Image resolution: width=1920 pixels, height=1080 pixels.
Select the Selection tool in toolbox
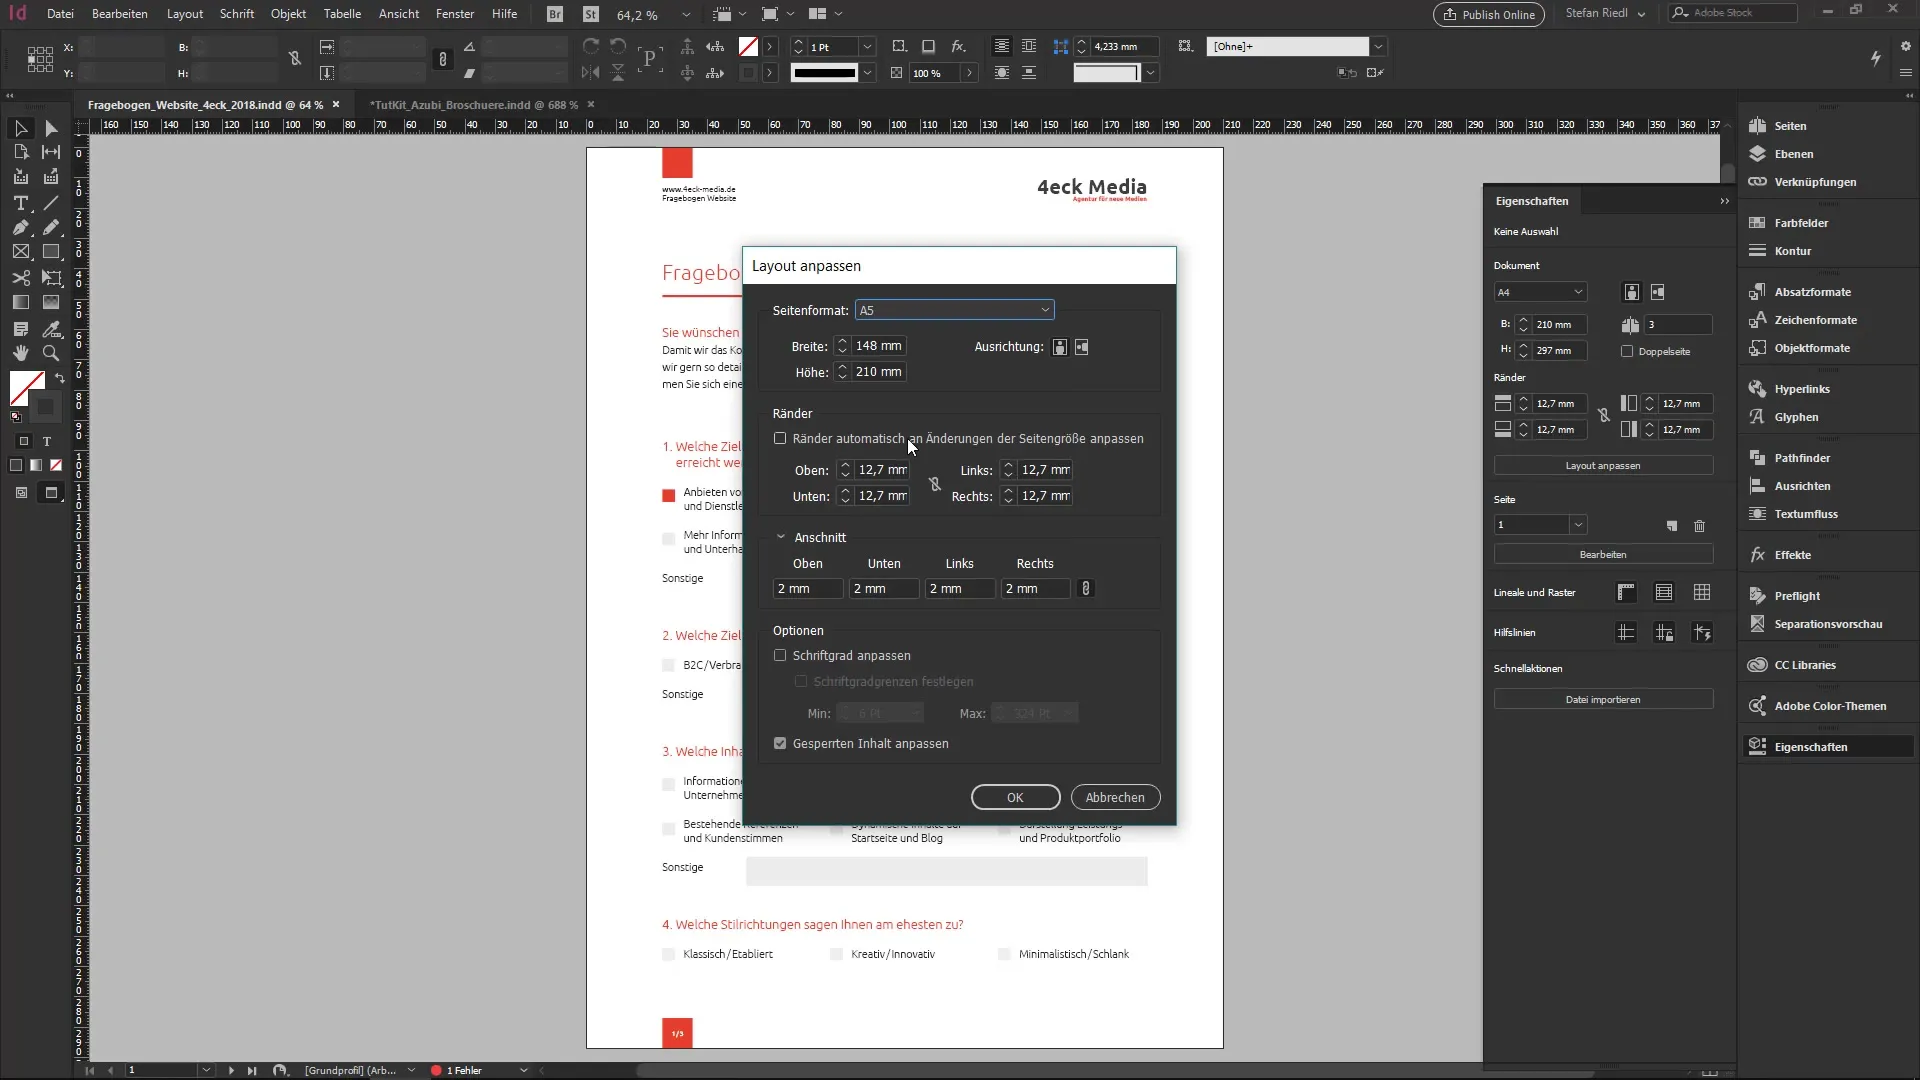[x=20, y=128]
